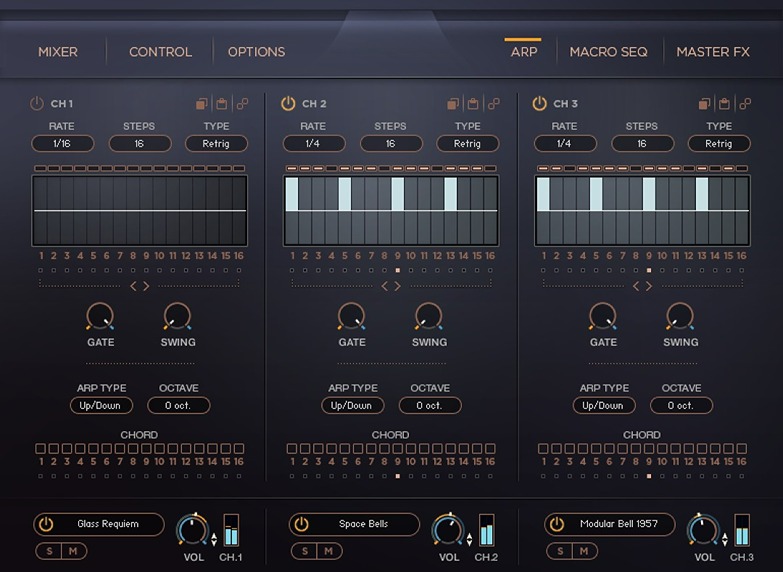Mute the Modular Bell 1957 channel

(584, 551)
